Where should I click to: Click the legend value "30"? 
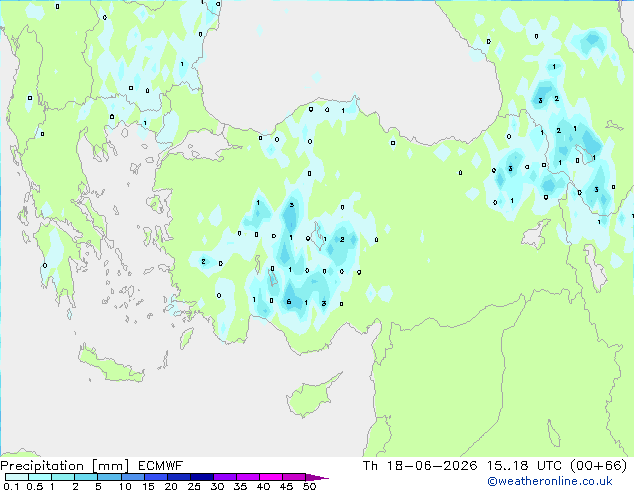tap(217, 486)
